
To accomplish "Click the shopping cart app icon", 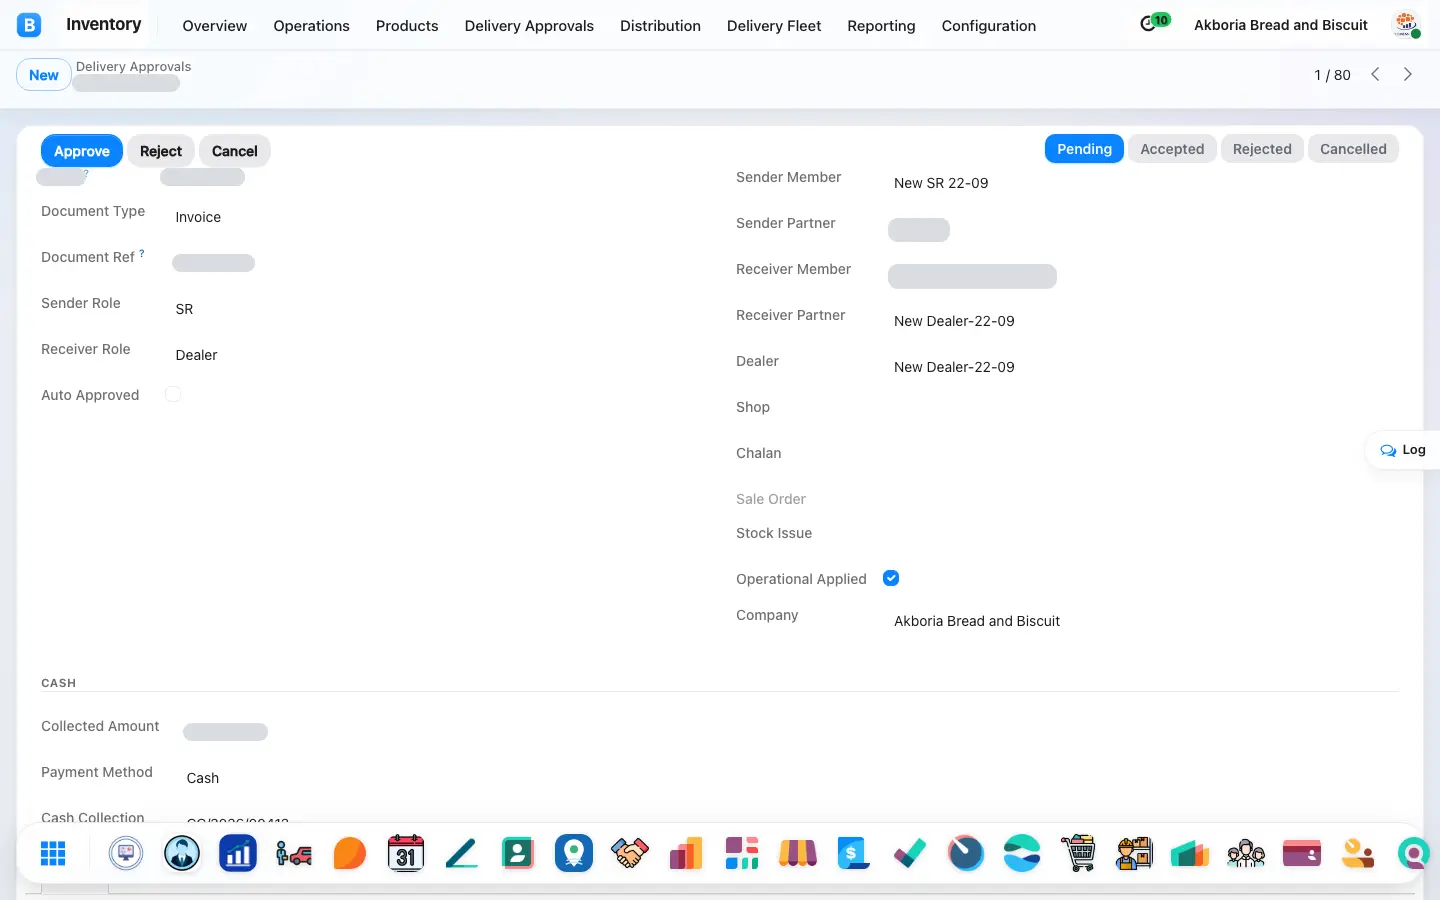I will click(x=1078, y=854).
